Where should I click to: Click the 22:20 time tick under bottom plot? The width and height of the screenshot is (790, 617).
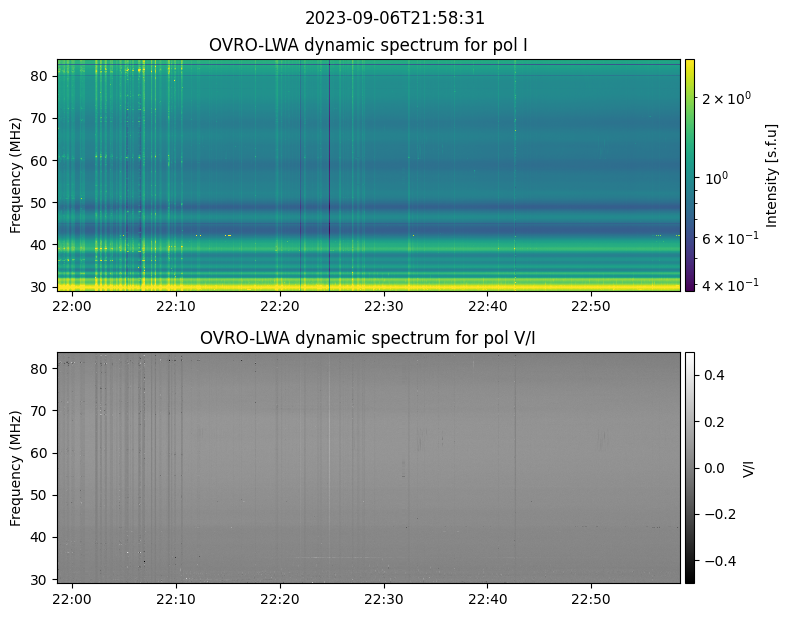click(280, 597)
